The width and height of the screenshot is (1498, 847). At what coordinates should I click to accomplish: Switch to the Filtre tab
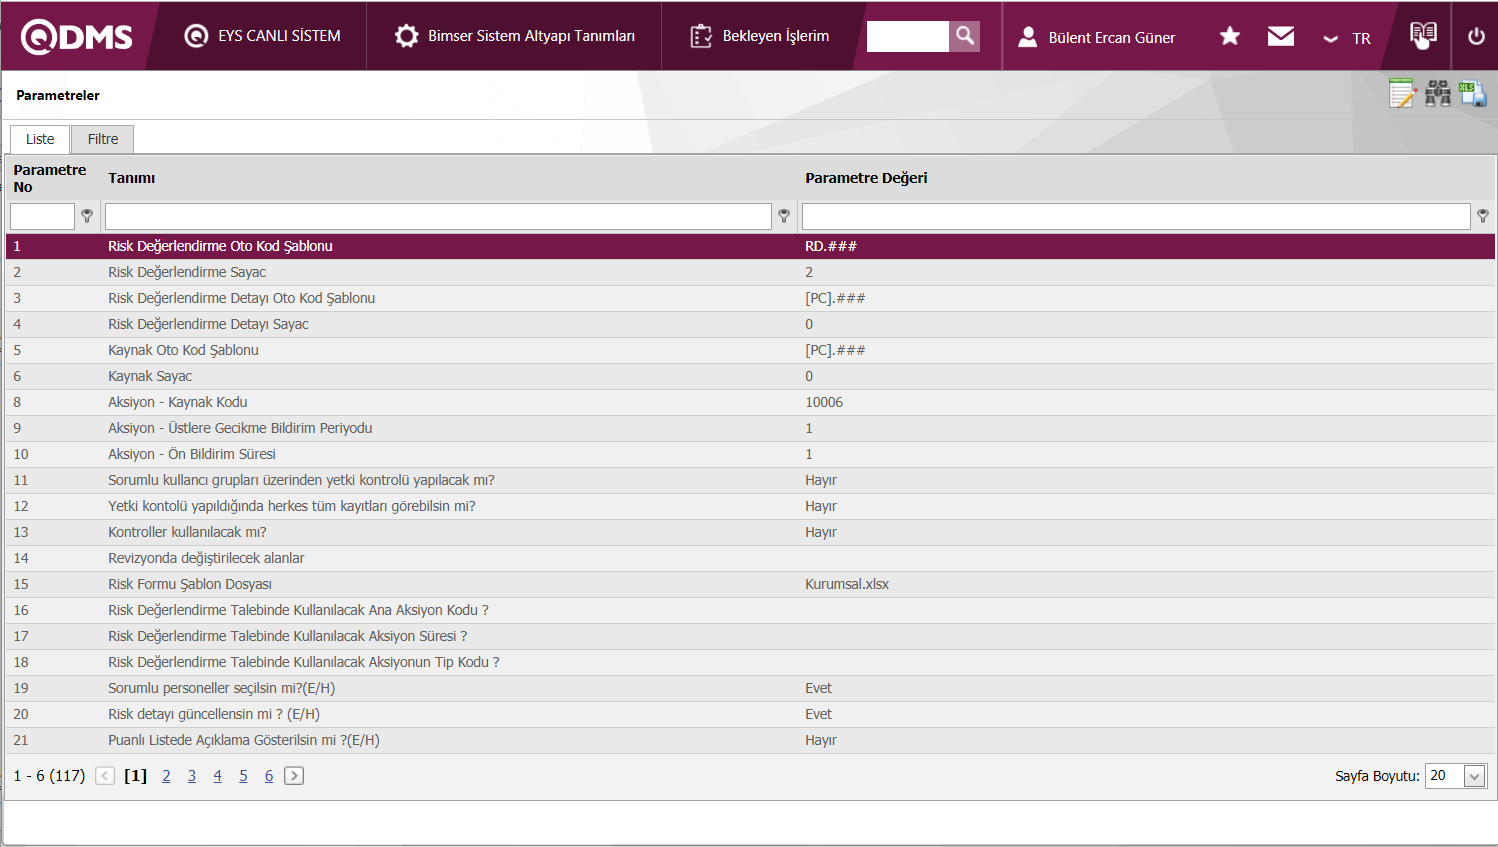(102, 139)
